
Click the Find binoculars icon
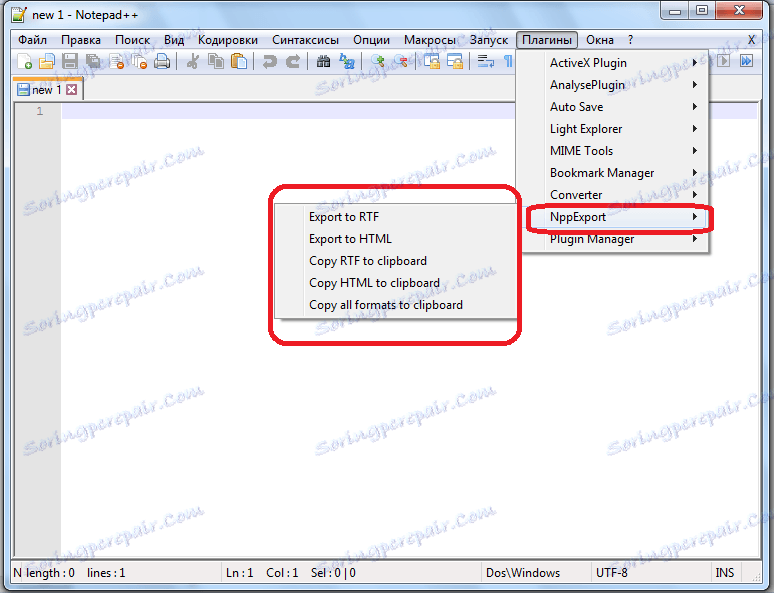[x=323, y=62]
